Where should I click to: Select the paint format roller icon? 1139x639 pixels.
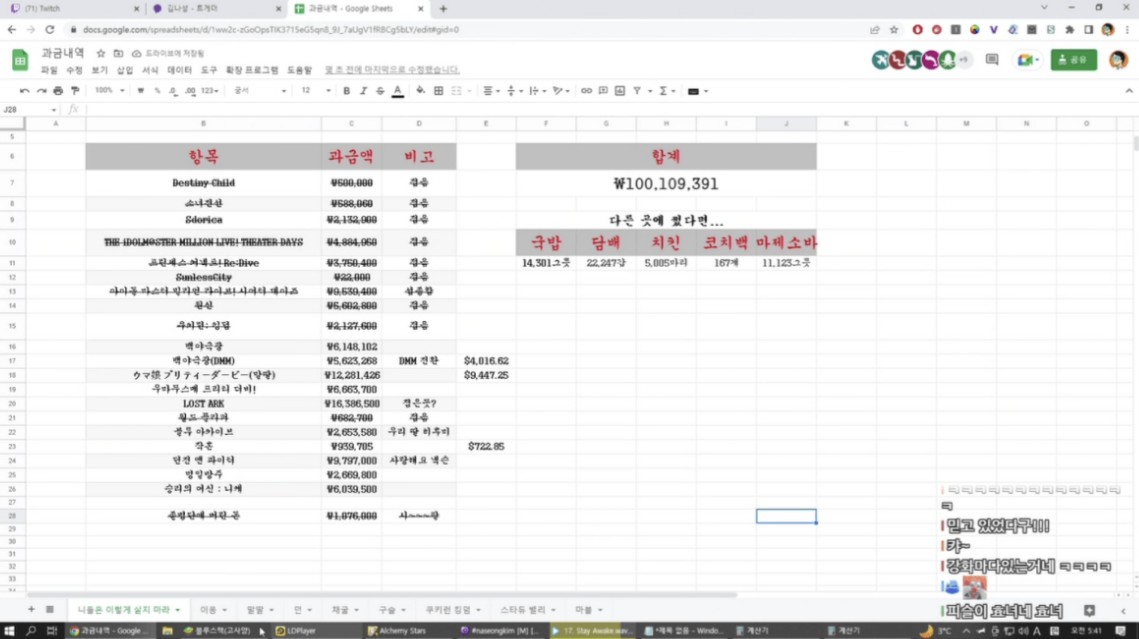tap(75, 91)
